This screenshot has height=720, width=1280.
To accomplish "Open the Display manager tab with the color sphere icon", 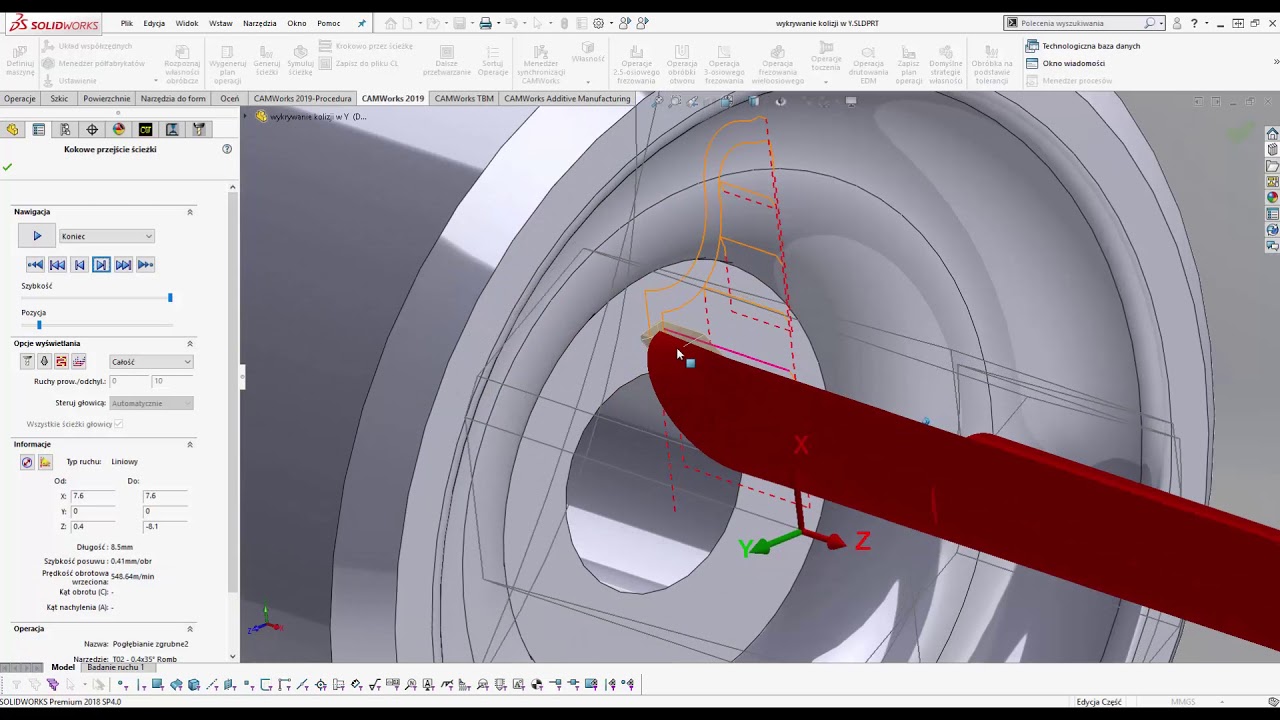I will (x=119, y=129).
